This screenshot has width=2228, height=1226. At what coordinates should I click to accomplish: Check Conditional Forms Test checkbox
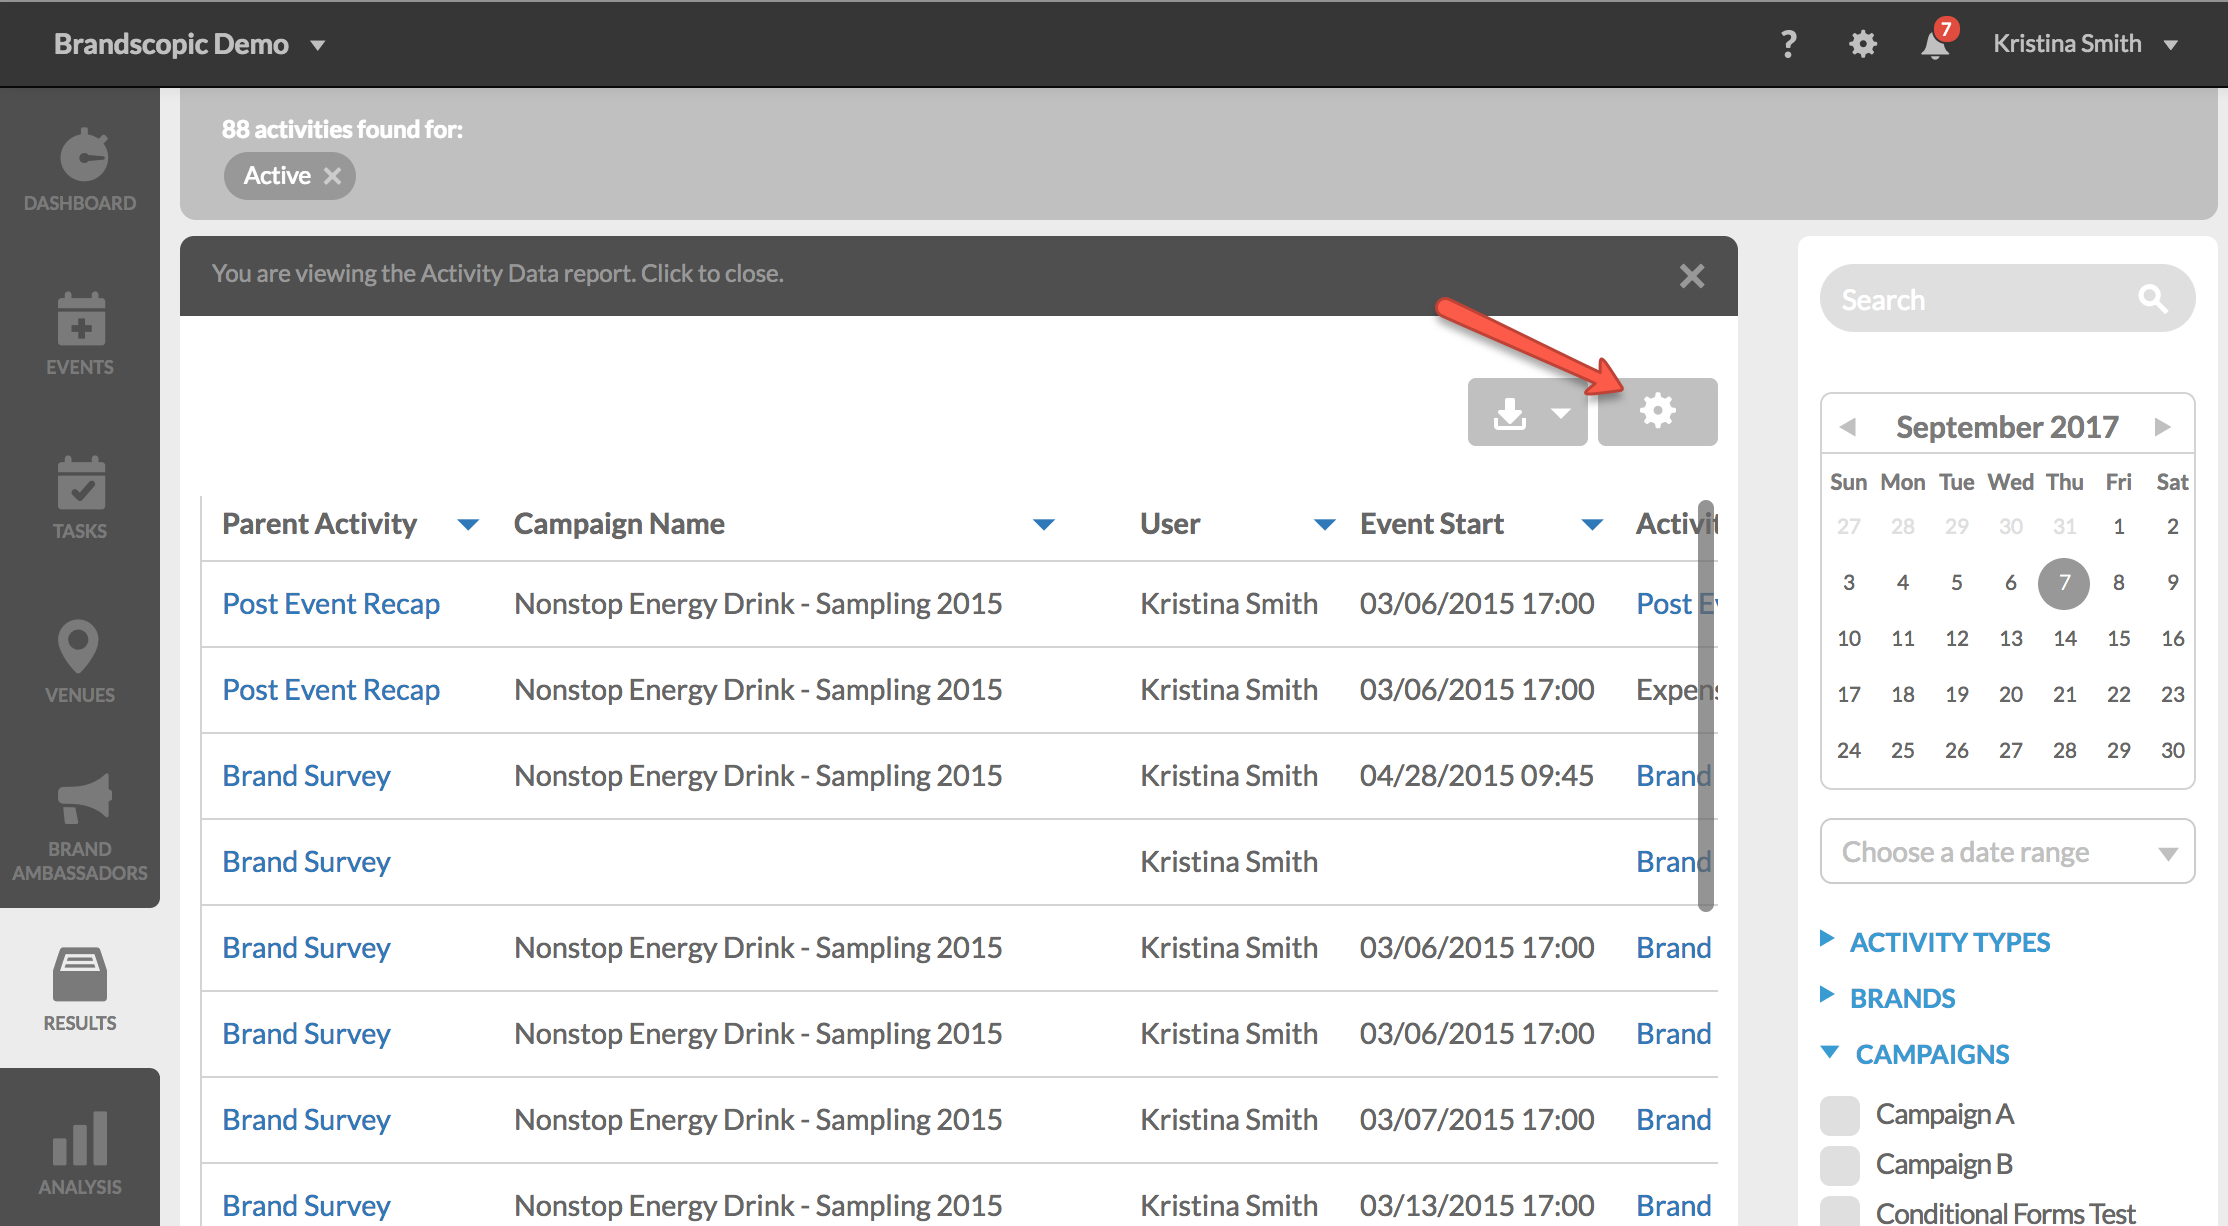coord(1840,1212)
